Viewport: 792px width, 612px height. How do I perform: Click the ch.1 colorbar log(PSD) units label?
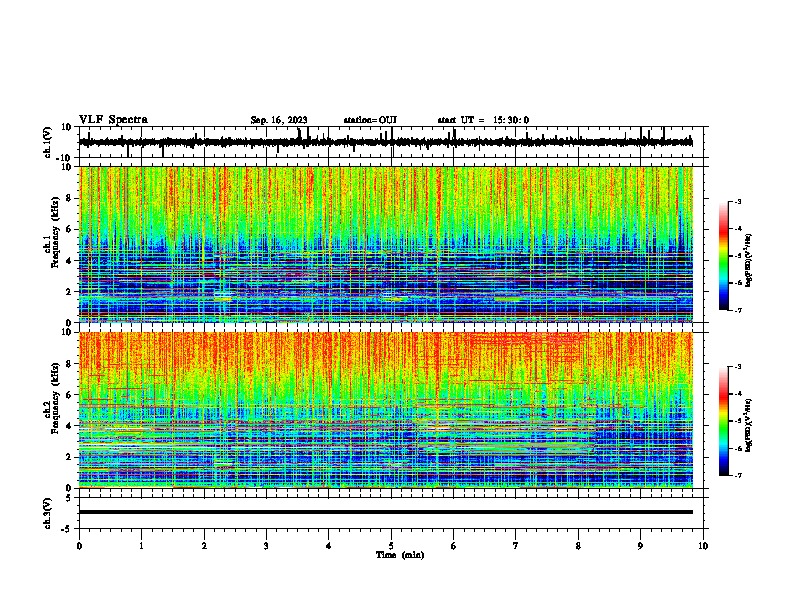(749, 261)
